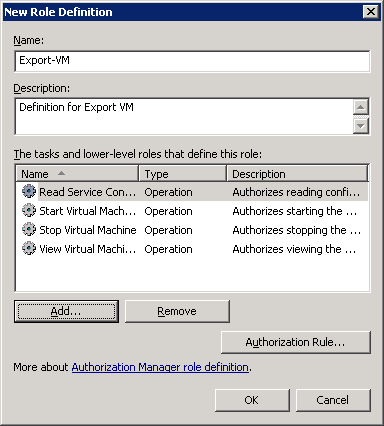Viewport: 384px width, 426px height.
Task: Click the gear icon beside Start Virtual Mach...
Action: [x=29, y=210]
